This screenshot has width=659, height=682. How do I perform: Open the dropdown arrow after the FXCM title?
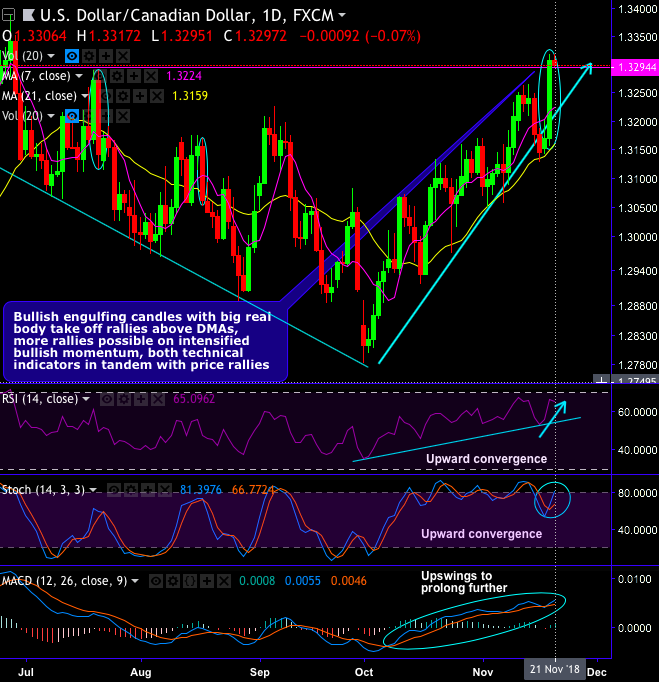click(x=342, y=15)
